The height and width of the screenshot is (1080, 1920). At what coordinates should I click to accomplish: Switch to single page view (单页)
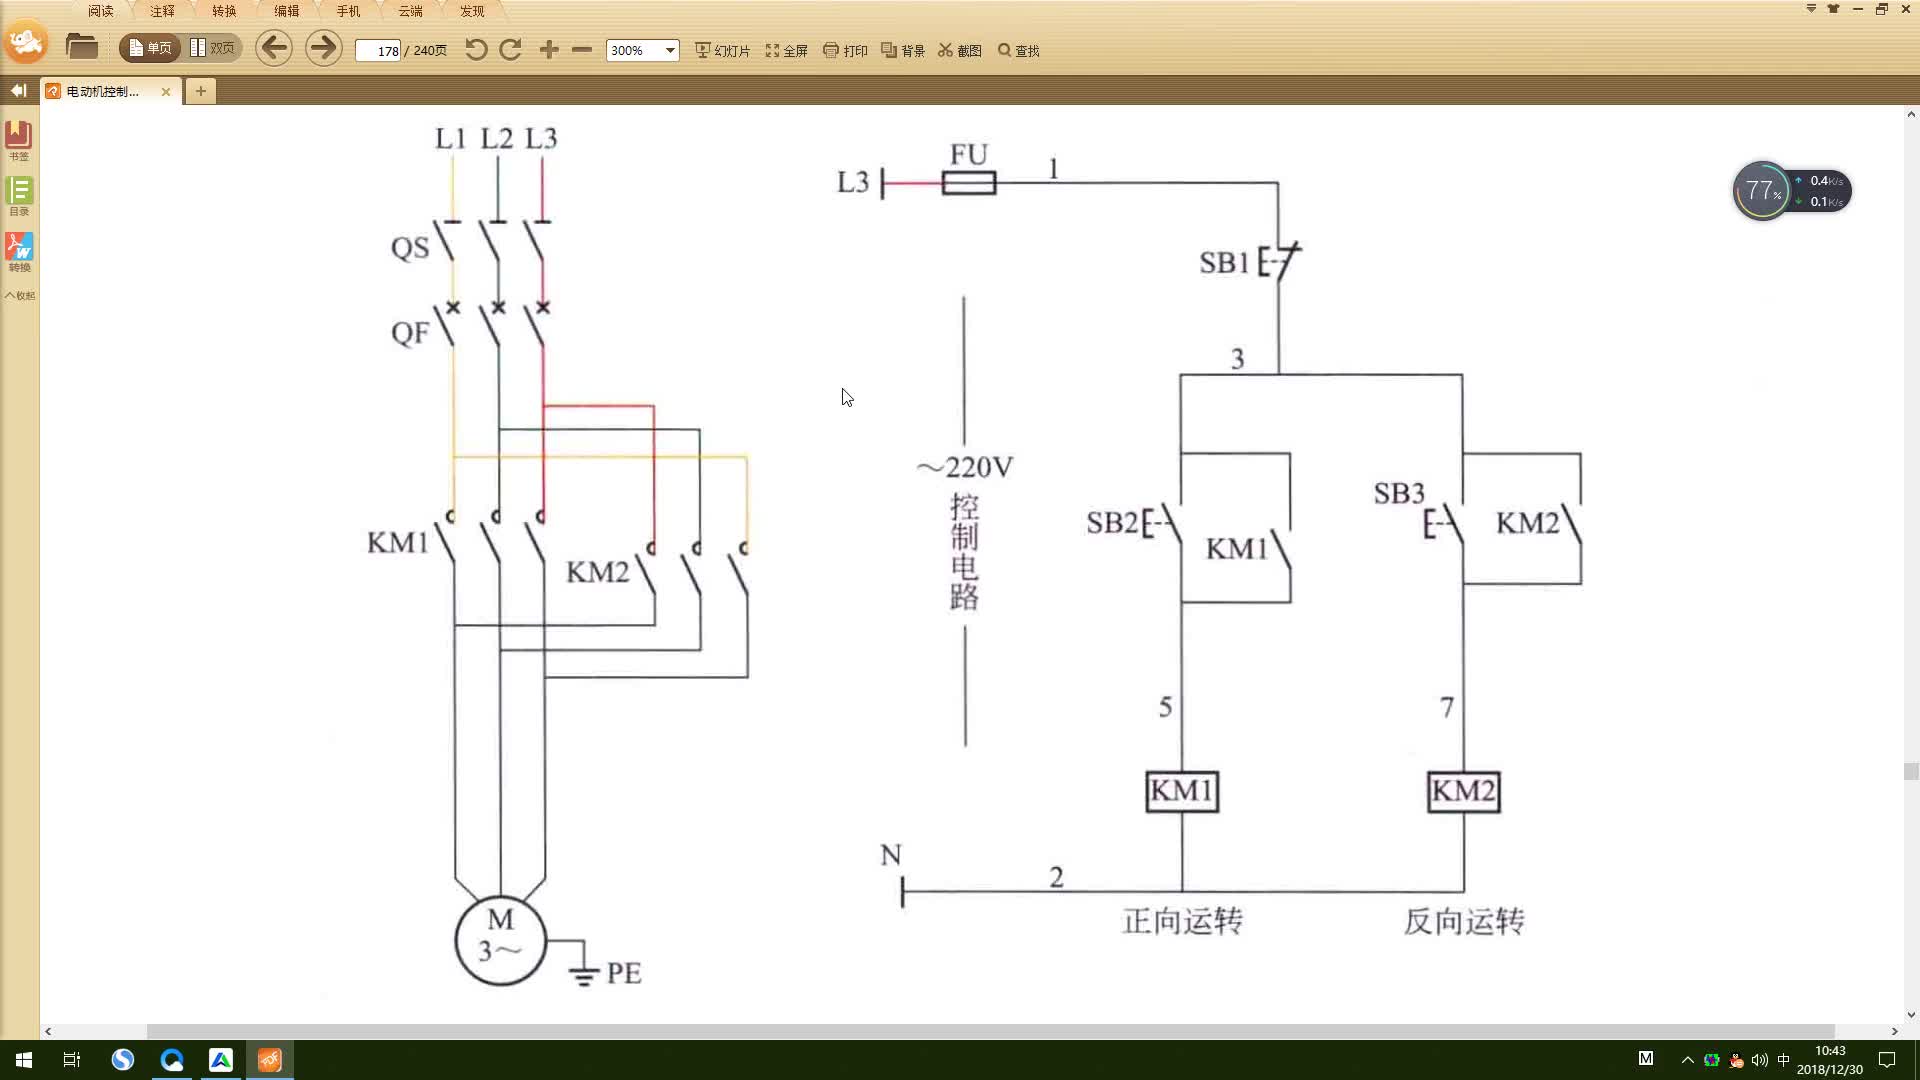pos(150,48)
